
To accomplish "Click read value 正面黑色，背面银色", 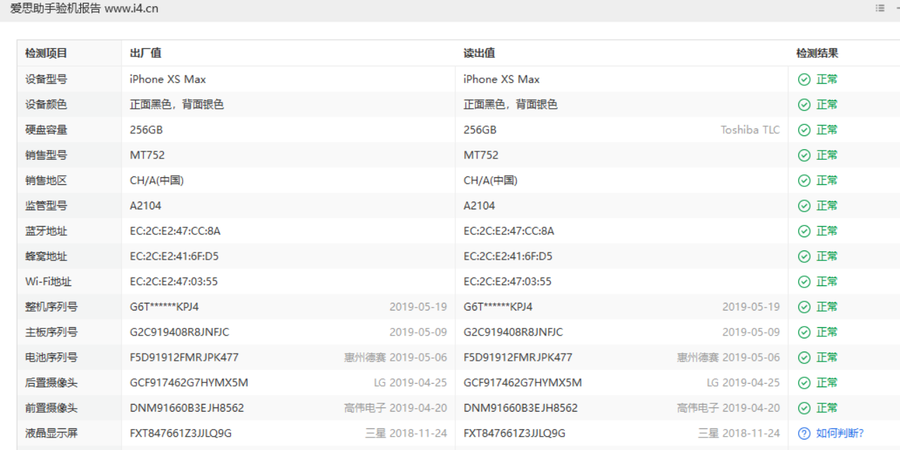I will (x=511, y=104).
